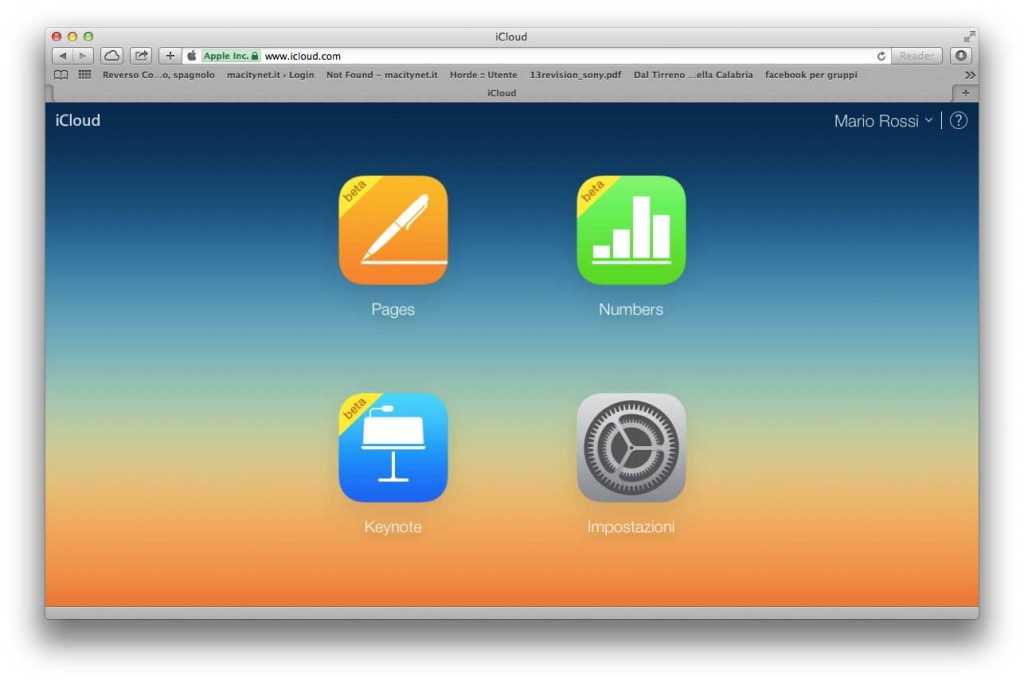
Task: Click the Apple Inc. certificate badge
Action: point(223,55)
